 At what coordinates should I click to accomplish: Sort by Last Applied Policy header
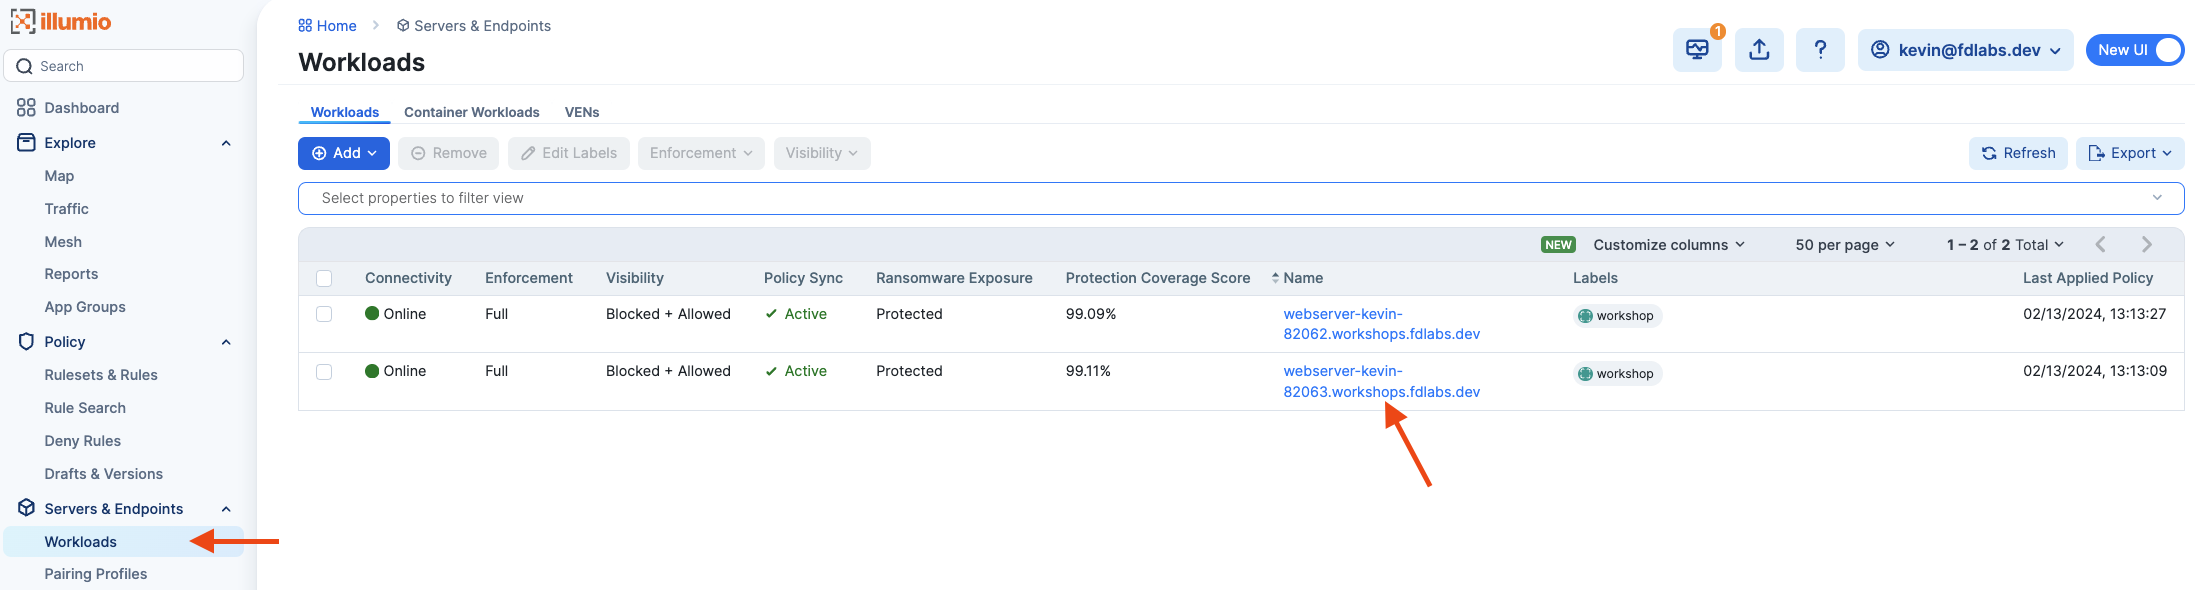coord(2088,278)
